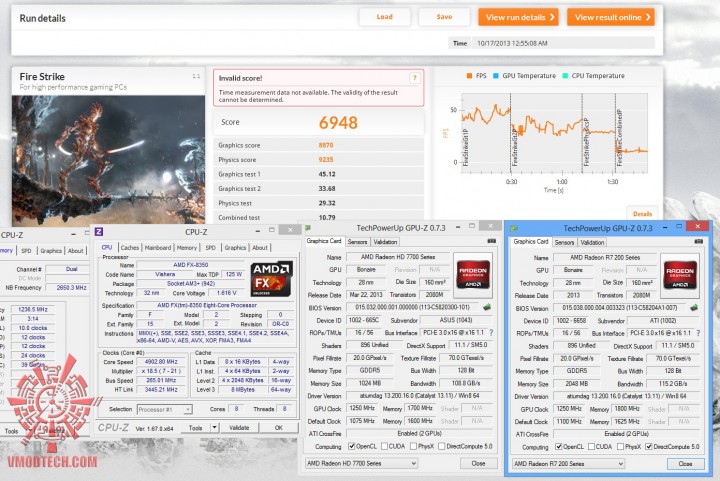Click the Details button below the FPS chart
Viewport: 720px width, 481px height.
[x=642, y=214]
